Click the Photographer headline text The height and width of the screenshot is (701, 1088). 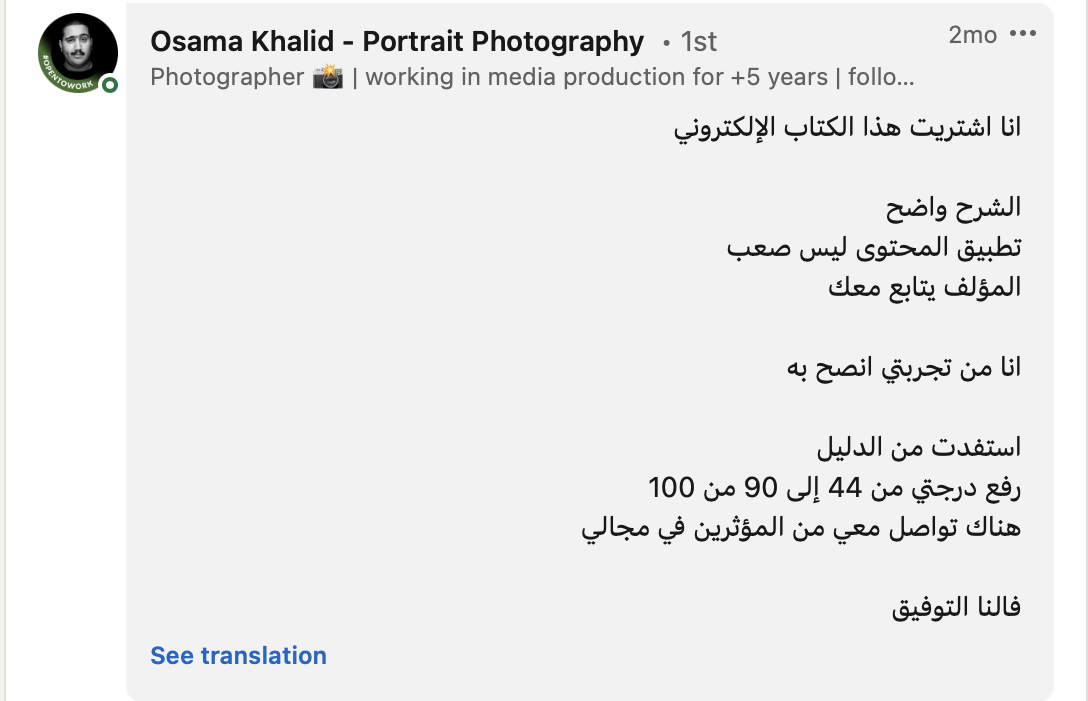227,77
